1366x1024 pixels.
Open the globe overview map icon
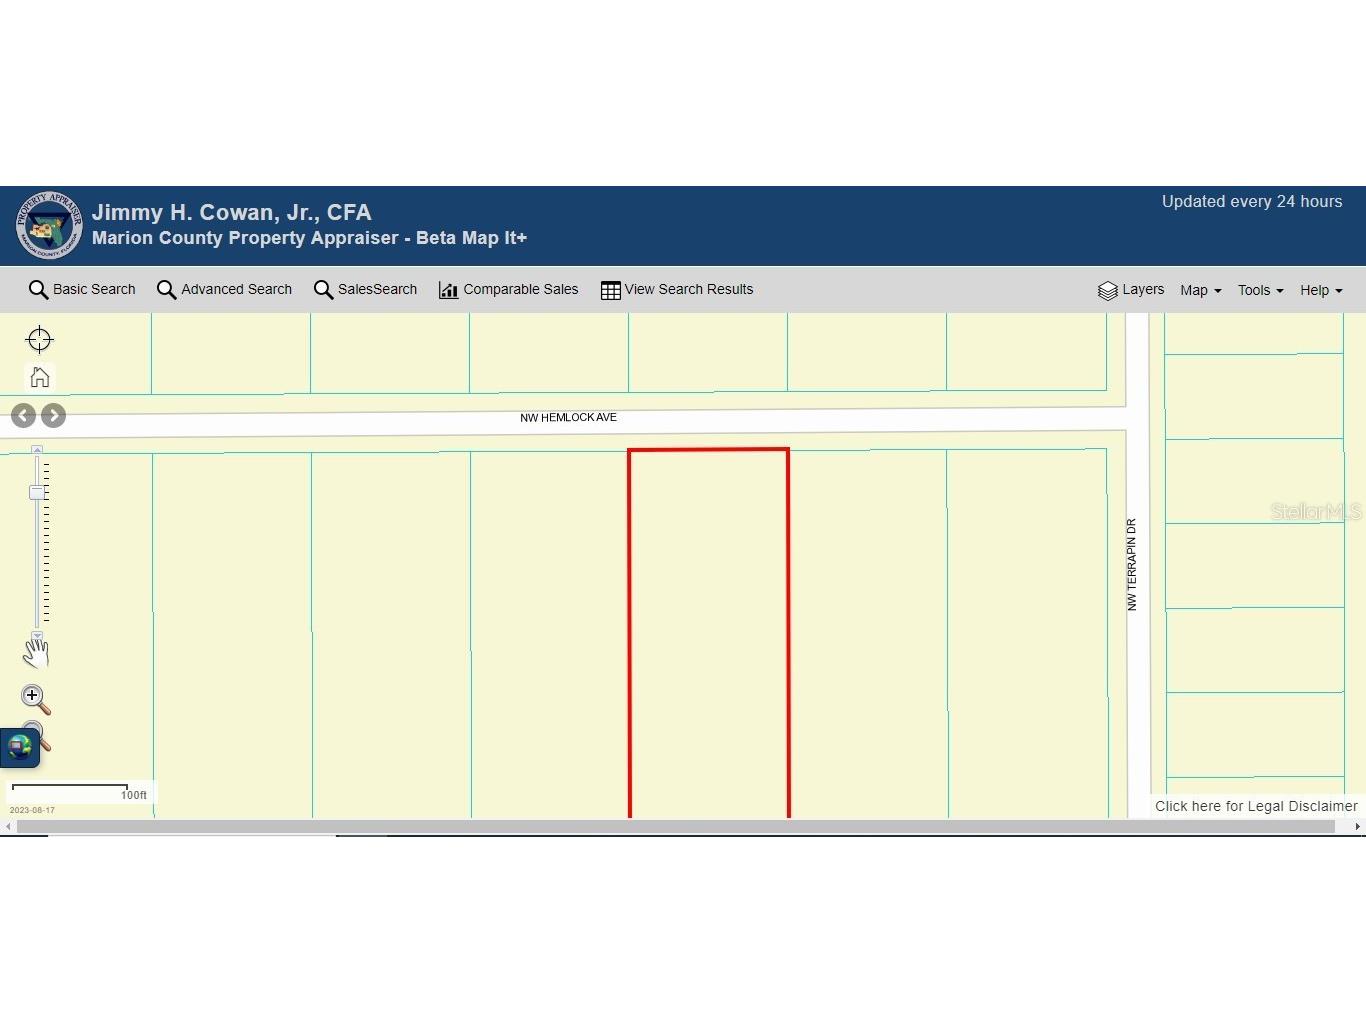20,747
